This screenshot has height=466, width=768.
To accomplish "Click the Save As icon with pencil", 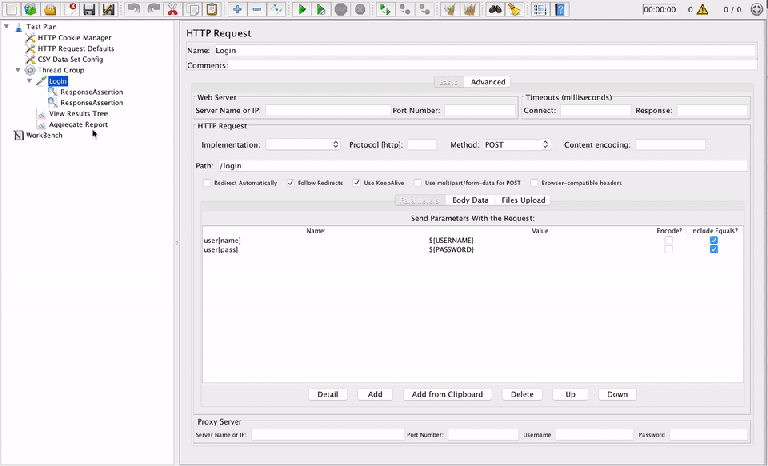I will pos(108,9).
